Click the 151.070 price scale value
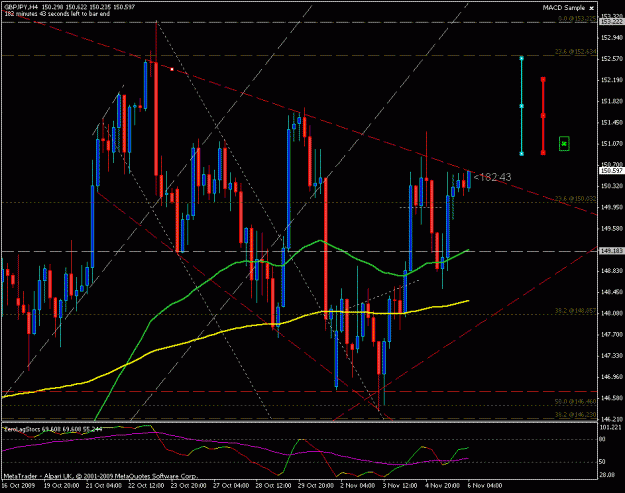The width and height of the screenshot is (625, 493). 611,143
